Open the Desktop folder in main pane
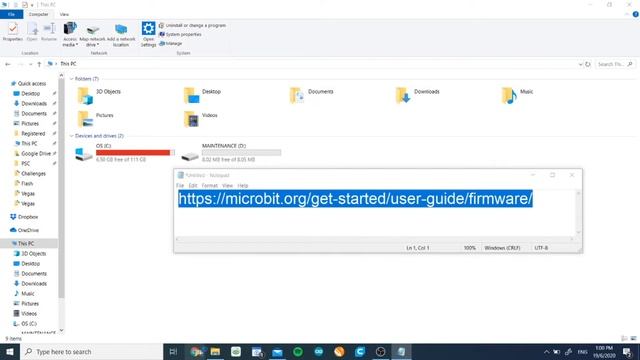The height and width of the screenshot is (360, 640). (x=191, y=96)
